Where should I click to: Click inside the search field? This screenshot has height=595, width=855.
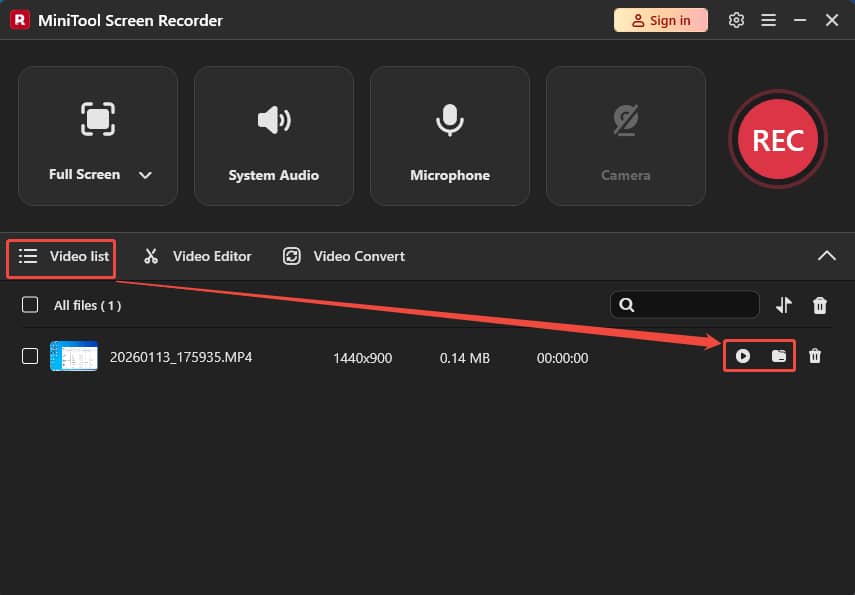tap(690, 305)
